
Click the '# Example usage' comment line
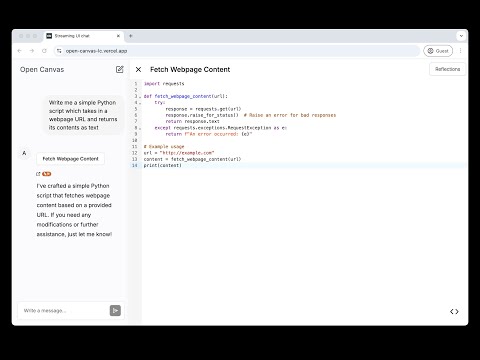[x=164, y=147]
